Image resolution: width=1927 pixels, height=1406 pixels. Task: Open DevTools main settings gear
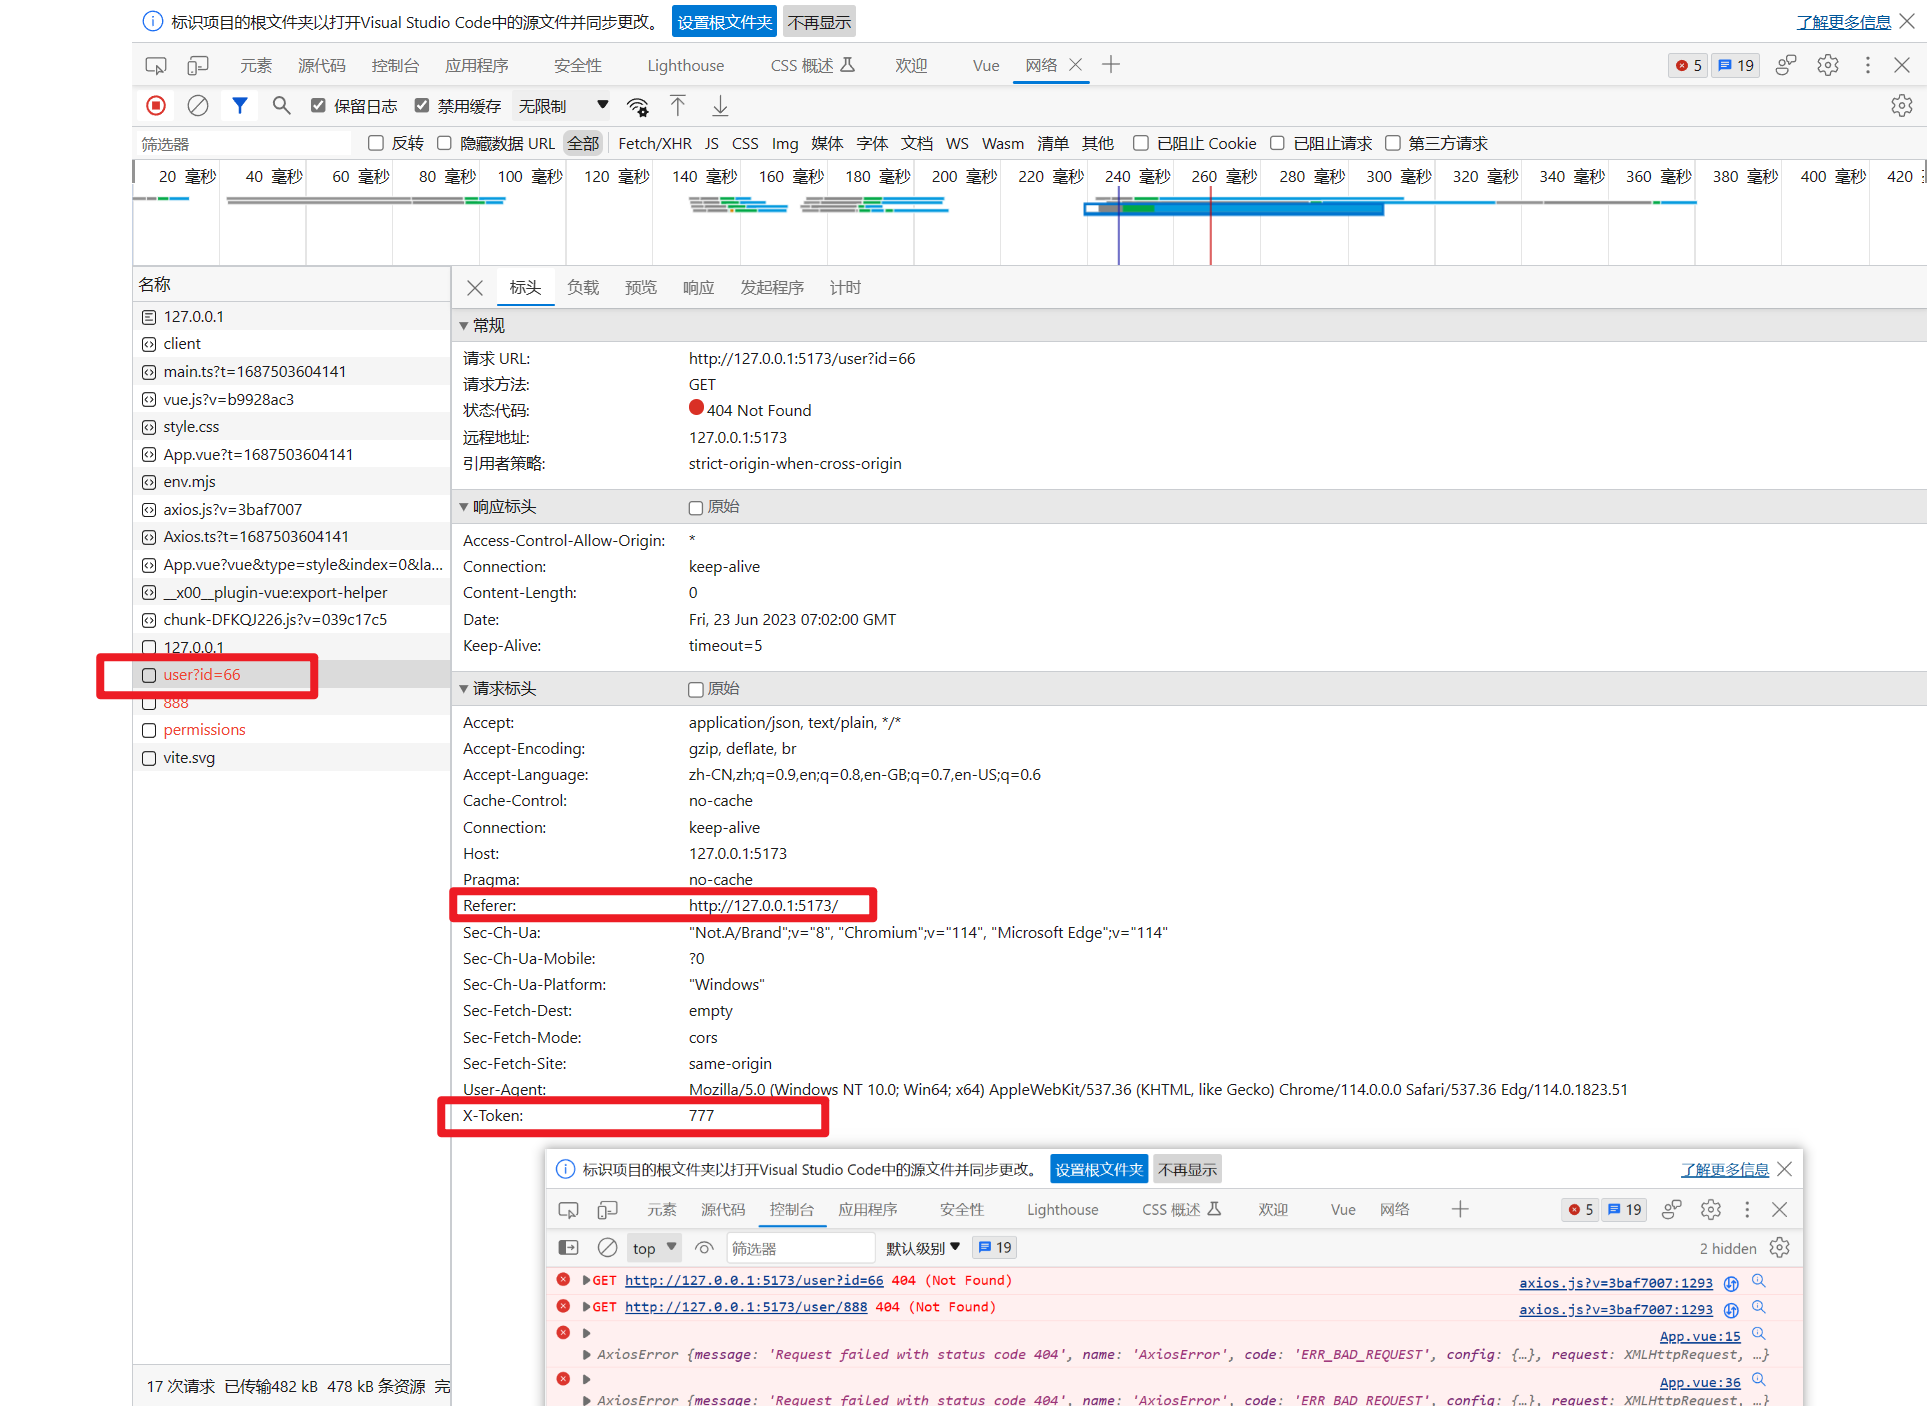(x=1828, y=66)
